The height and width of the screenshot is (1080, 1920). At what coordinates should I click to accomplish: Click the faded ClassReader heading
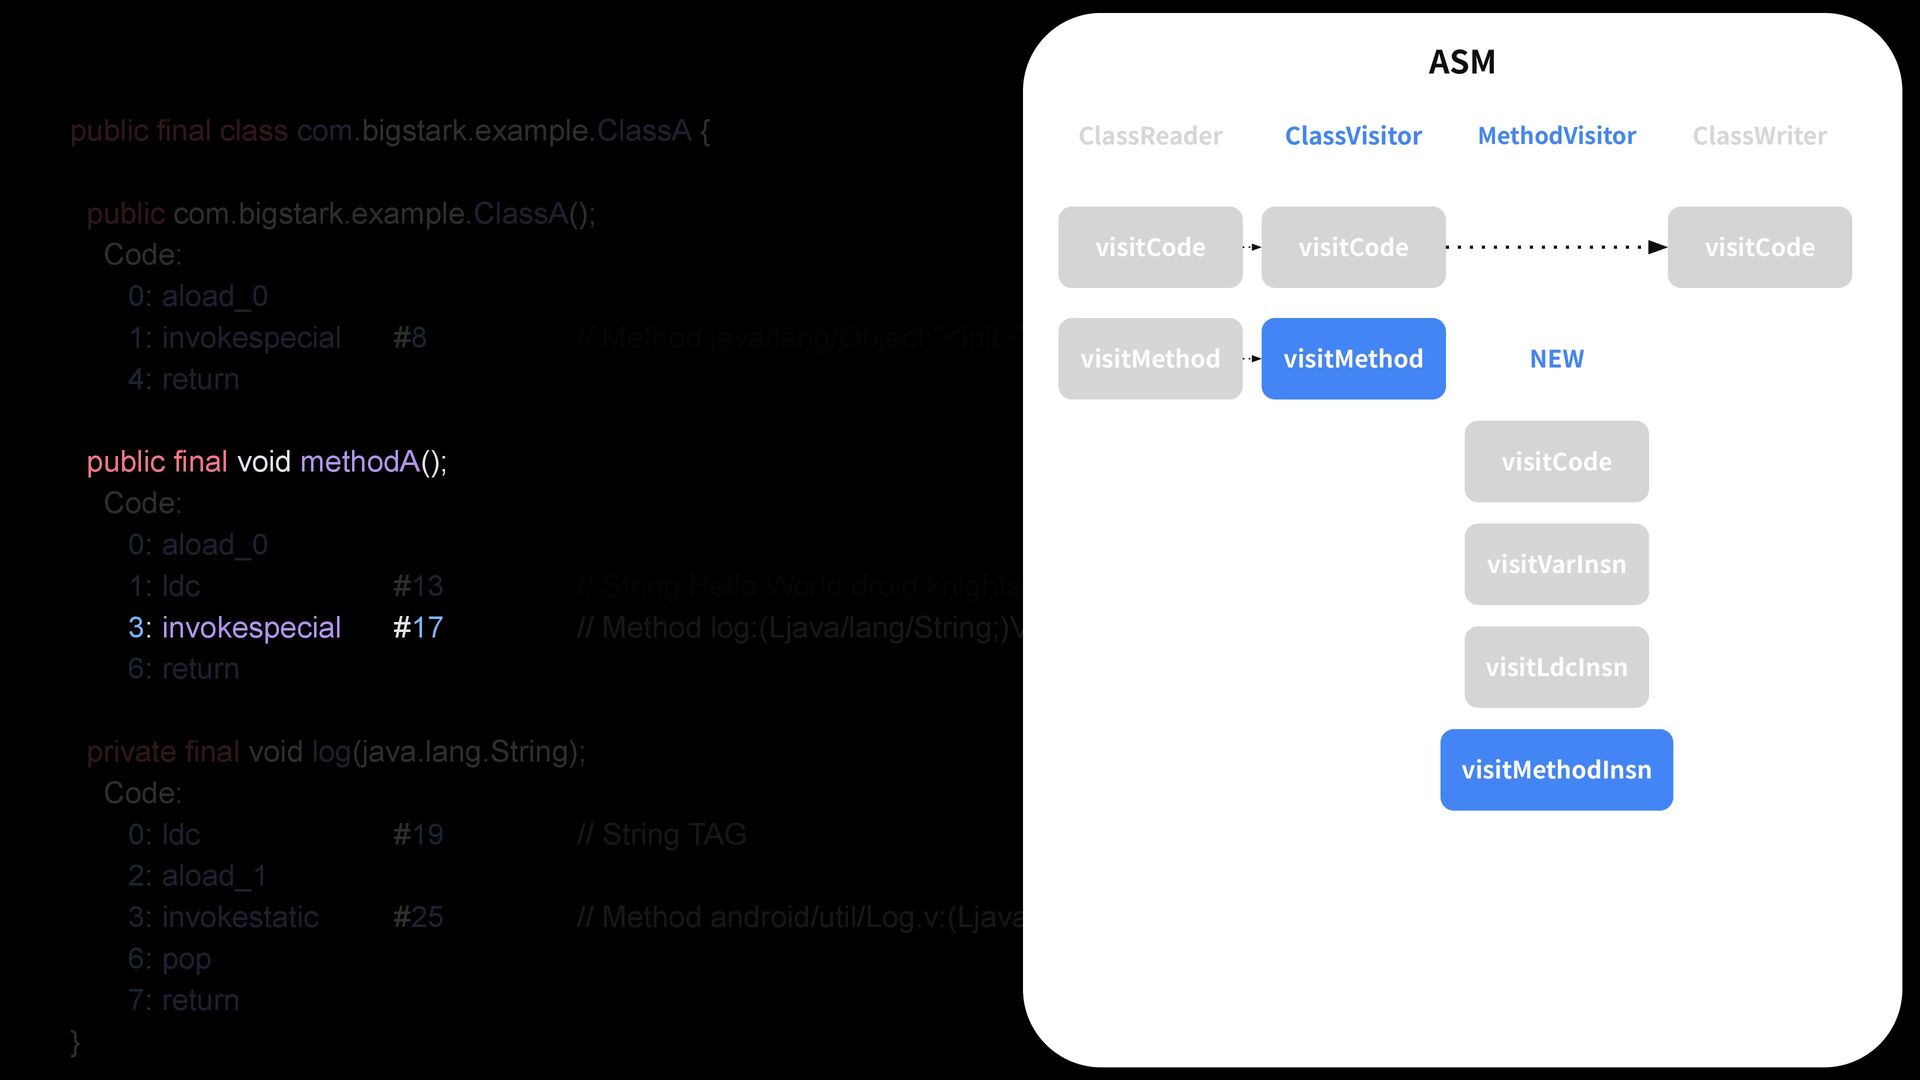coord(1150,136)
